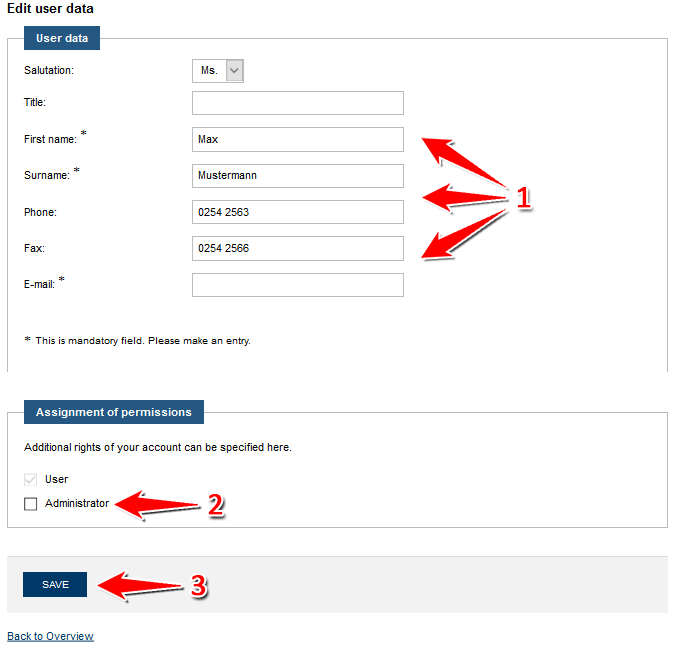The height and width of the screenshot is (648, 675).
Task: Click the Fax field containing 0254 2566
Action: [297, 248]
